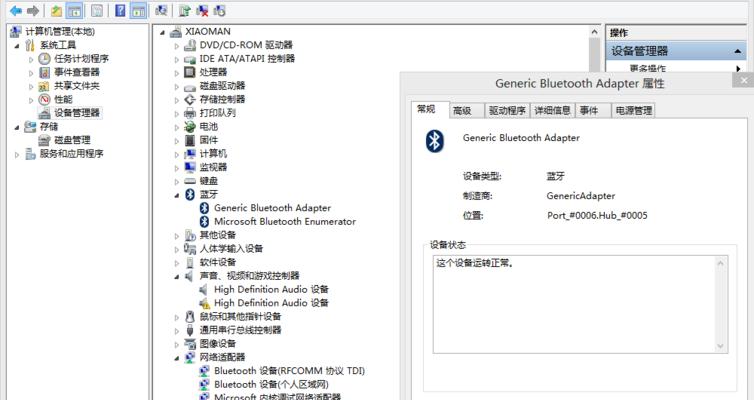Select Bluetooth 设备(RFCOMM 协议 TDI)
This screenshot has width=754, height=400.
point(289,371)
